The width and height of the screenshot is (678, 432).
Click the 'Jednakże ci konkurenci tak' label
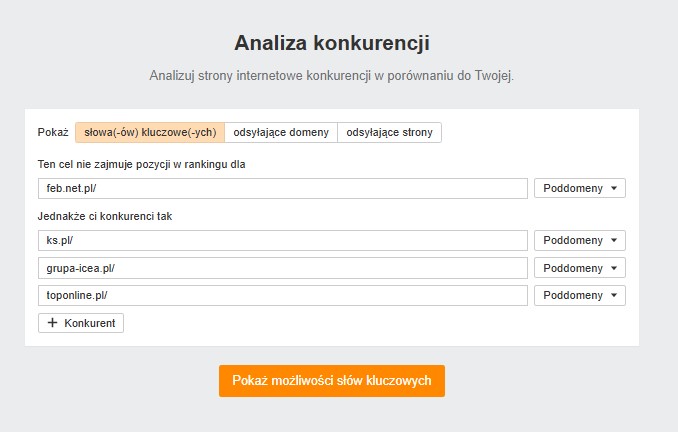tap(105, 216)
